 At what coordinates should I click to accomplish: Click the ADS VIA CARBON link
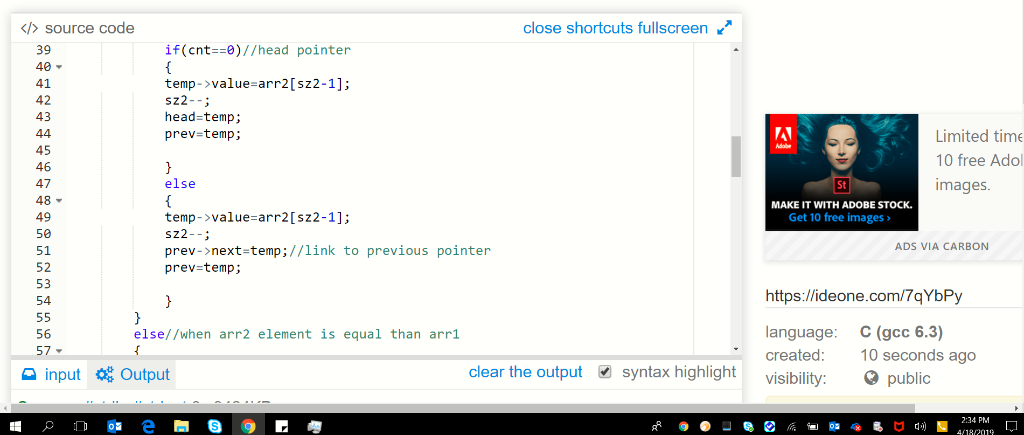943,246
